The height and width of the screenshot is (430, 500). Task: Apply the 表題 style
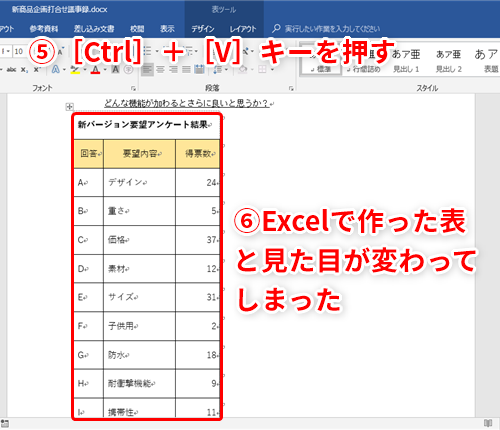tap(487, 60)
